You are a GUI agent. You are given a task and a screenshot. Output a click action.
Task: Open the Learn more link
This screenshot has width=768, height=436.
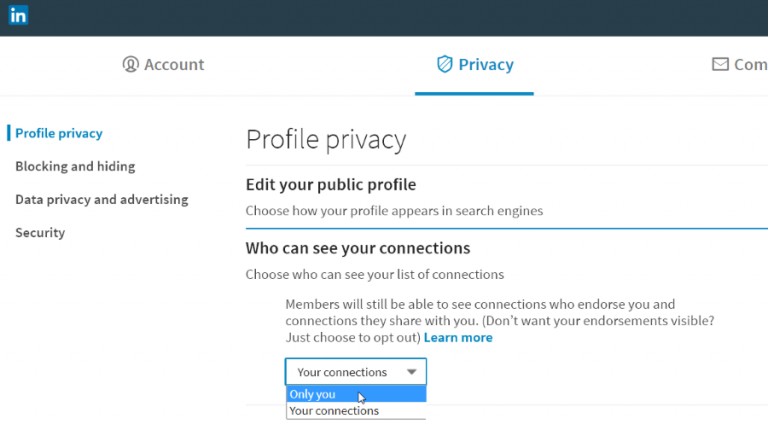pyautogui.click(x=458, y=338)
